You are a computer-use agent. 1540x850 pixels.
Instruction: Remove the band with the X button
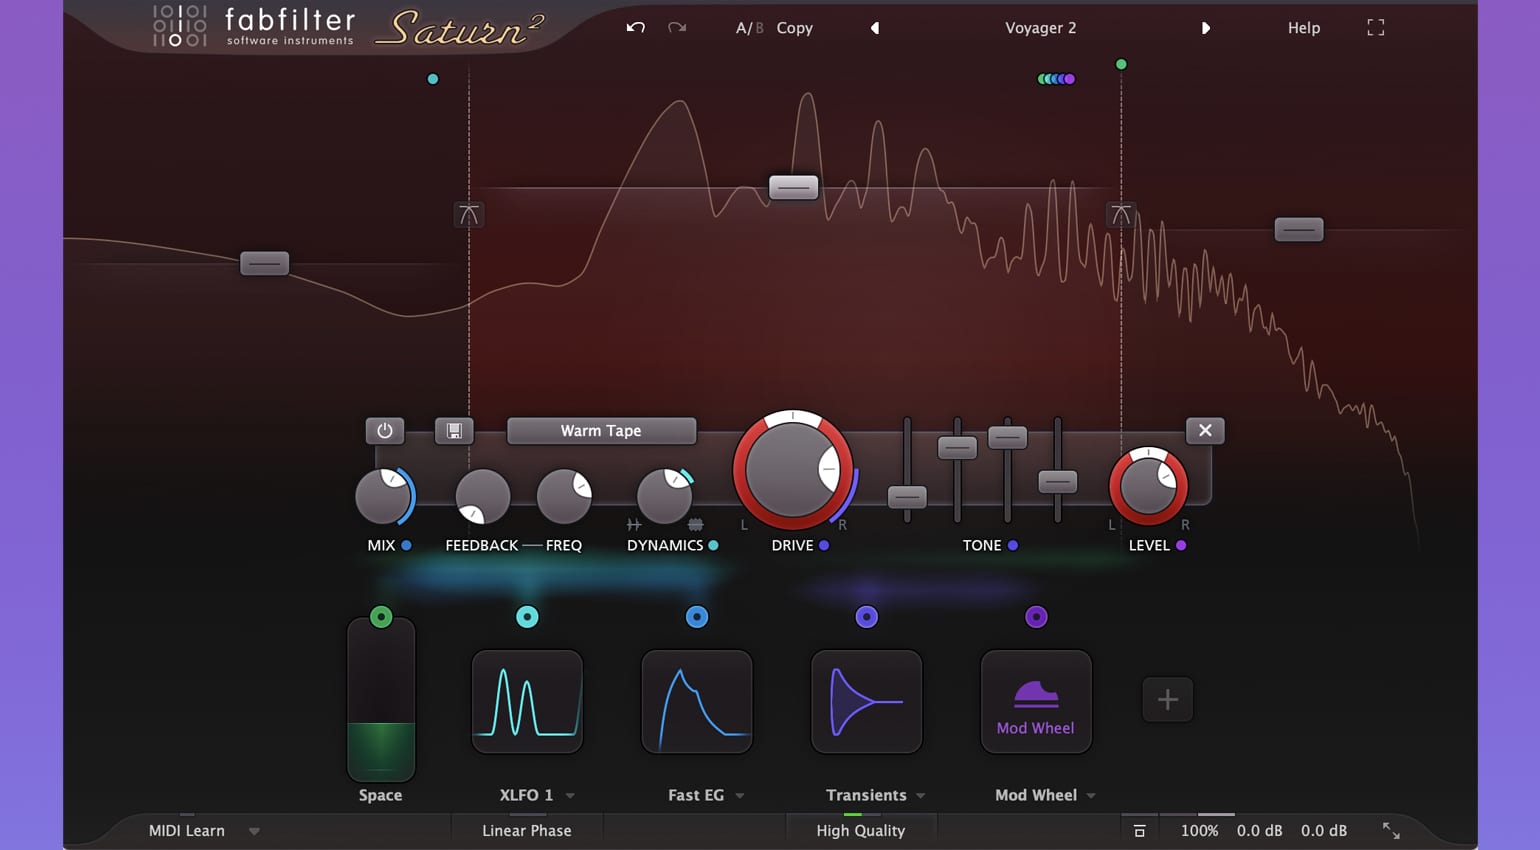click(1205, 431)
